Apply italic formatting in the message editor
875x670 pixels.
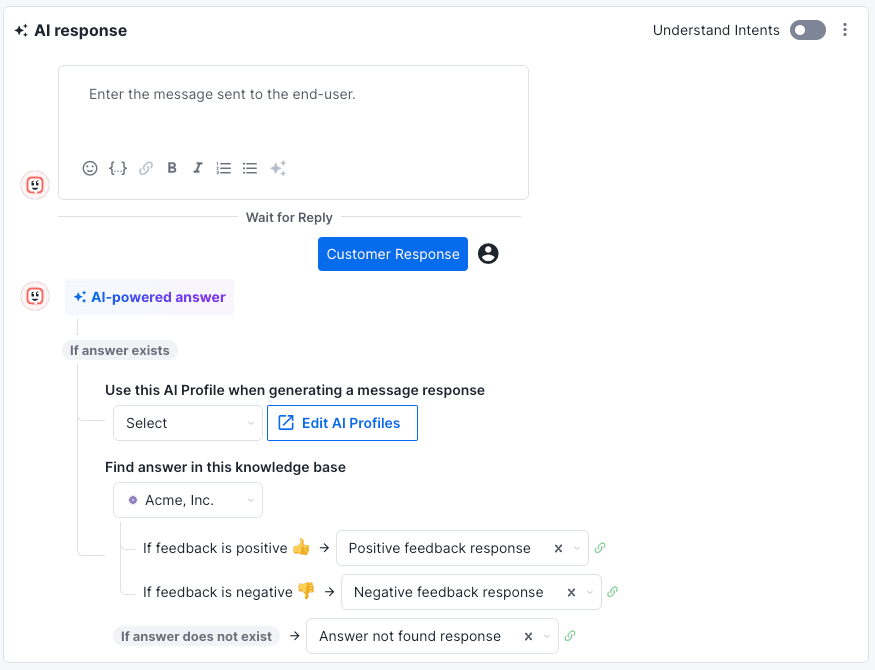(197, 168)
